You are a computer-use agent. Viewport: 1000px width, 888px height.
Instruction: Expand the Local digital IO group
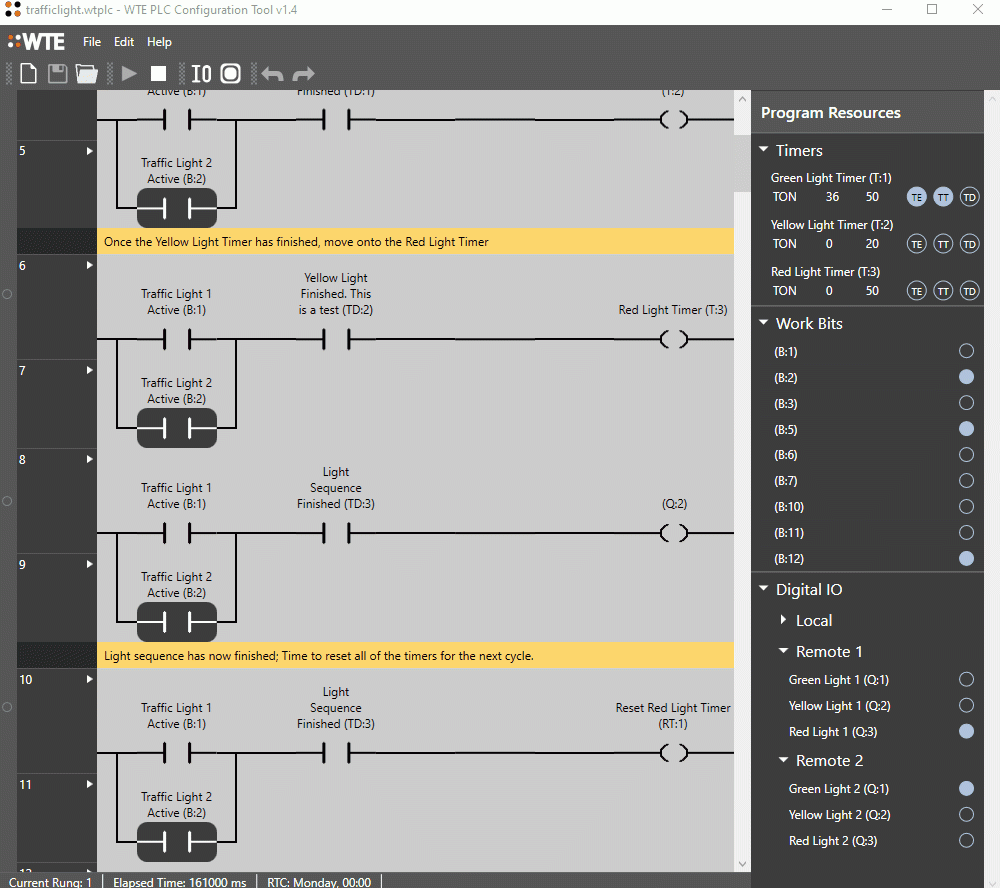784,620
